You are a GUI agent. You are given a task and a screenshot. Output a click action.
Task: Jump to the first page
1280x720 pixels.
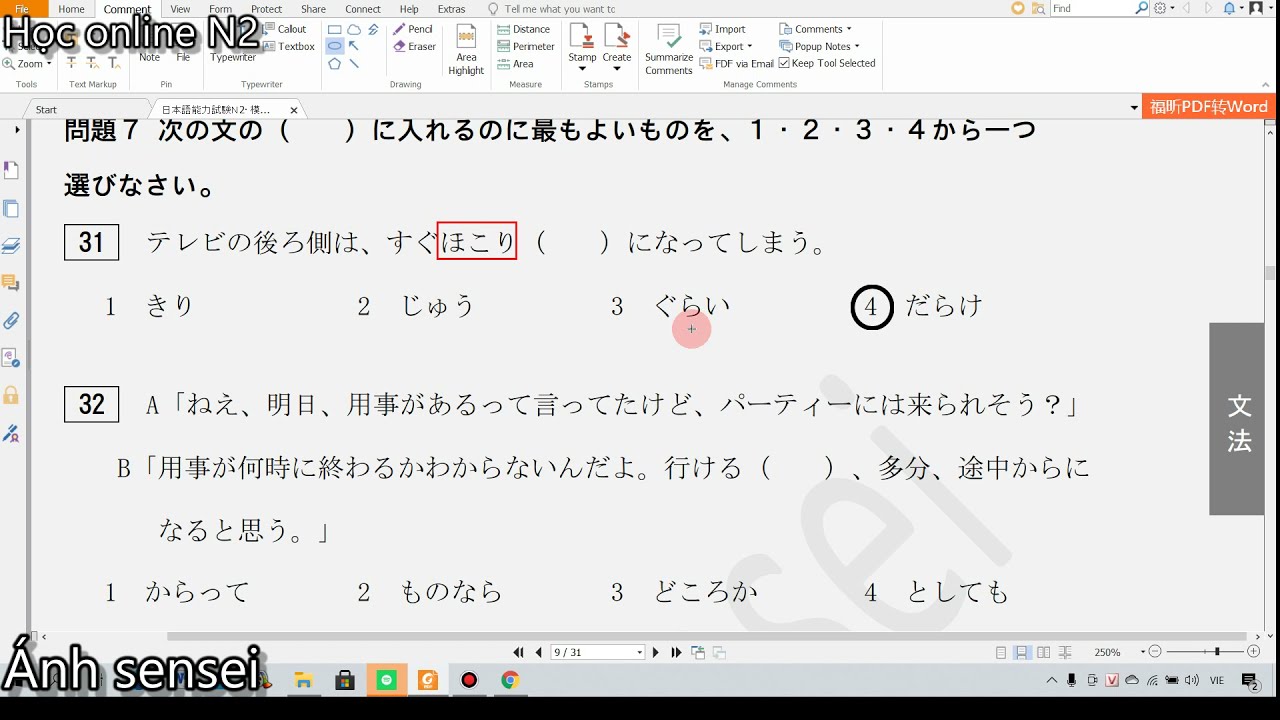click(x=519, y=652)
